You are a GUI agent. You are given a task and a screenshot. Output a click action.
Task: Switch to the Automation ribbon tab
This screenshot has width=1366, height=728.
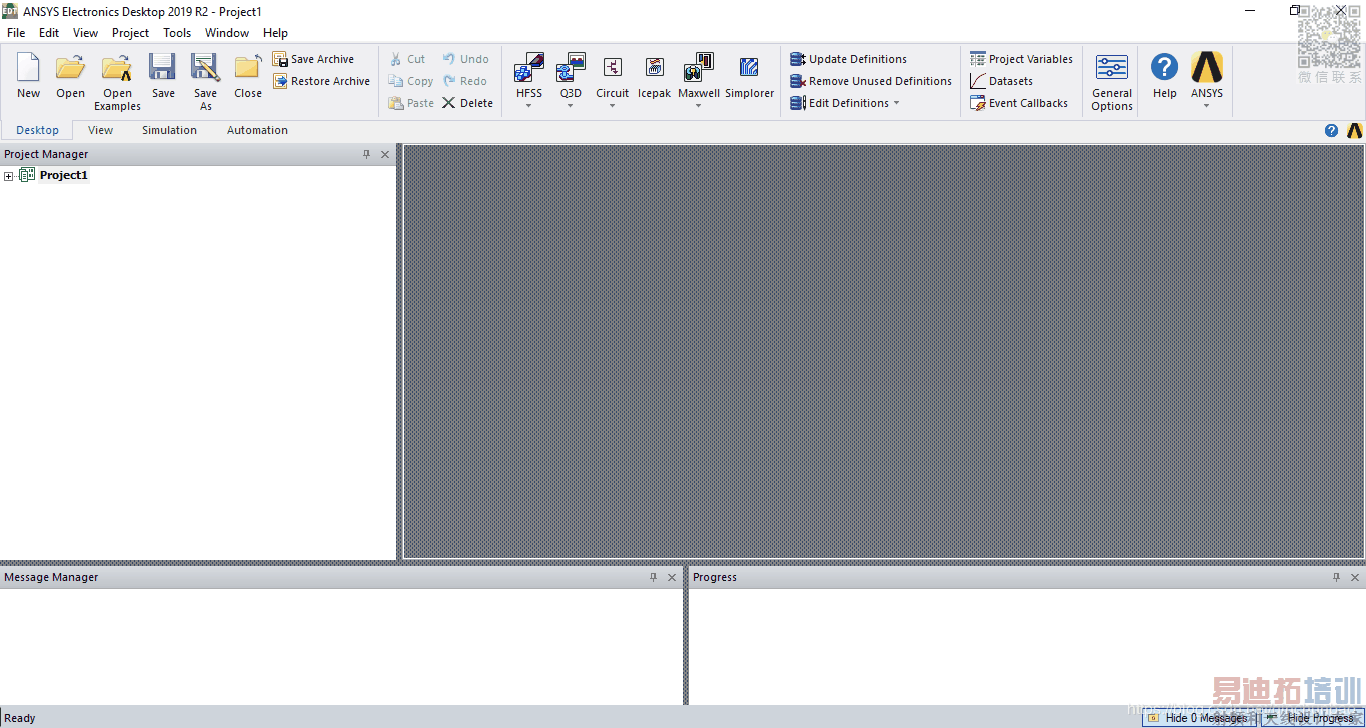[x=257, y=130]
